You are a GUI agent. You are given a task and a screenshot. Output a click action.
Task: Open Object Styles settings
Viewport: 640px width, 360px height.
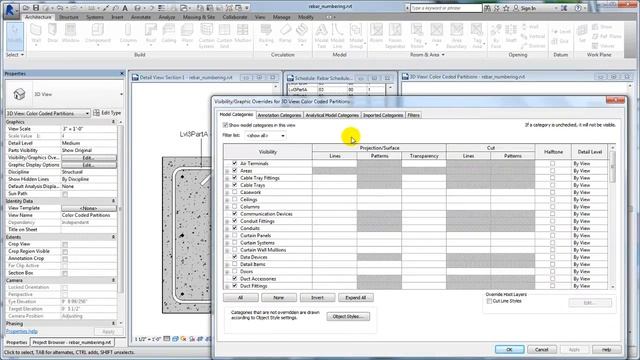(x=348, y=316)
